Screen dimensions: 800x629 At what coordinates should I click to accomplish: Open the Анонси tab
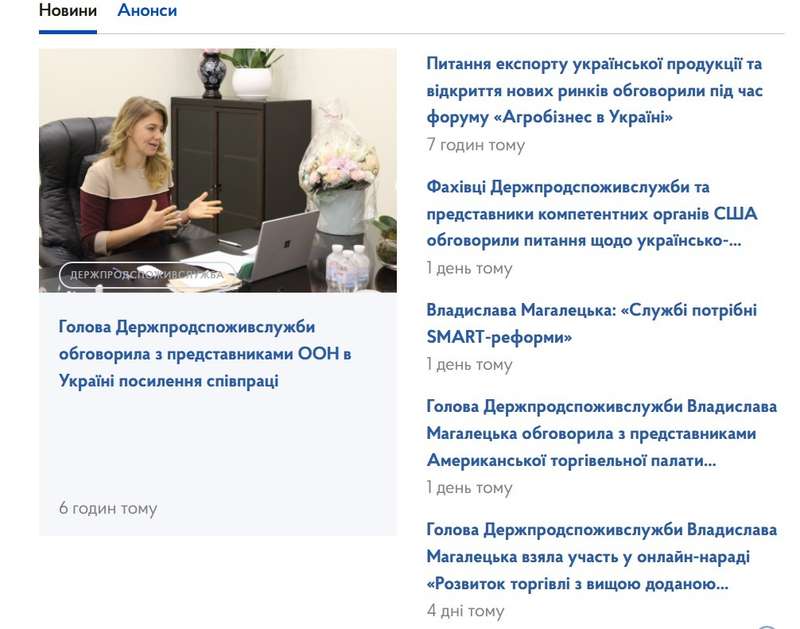(x=147, y=11)
